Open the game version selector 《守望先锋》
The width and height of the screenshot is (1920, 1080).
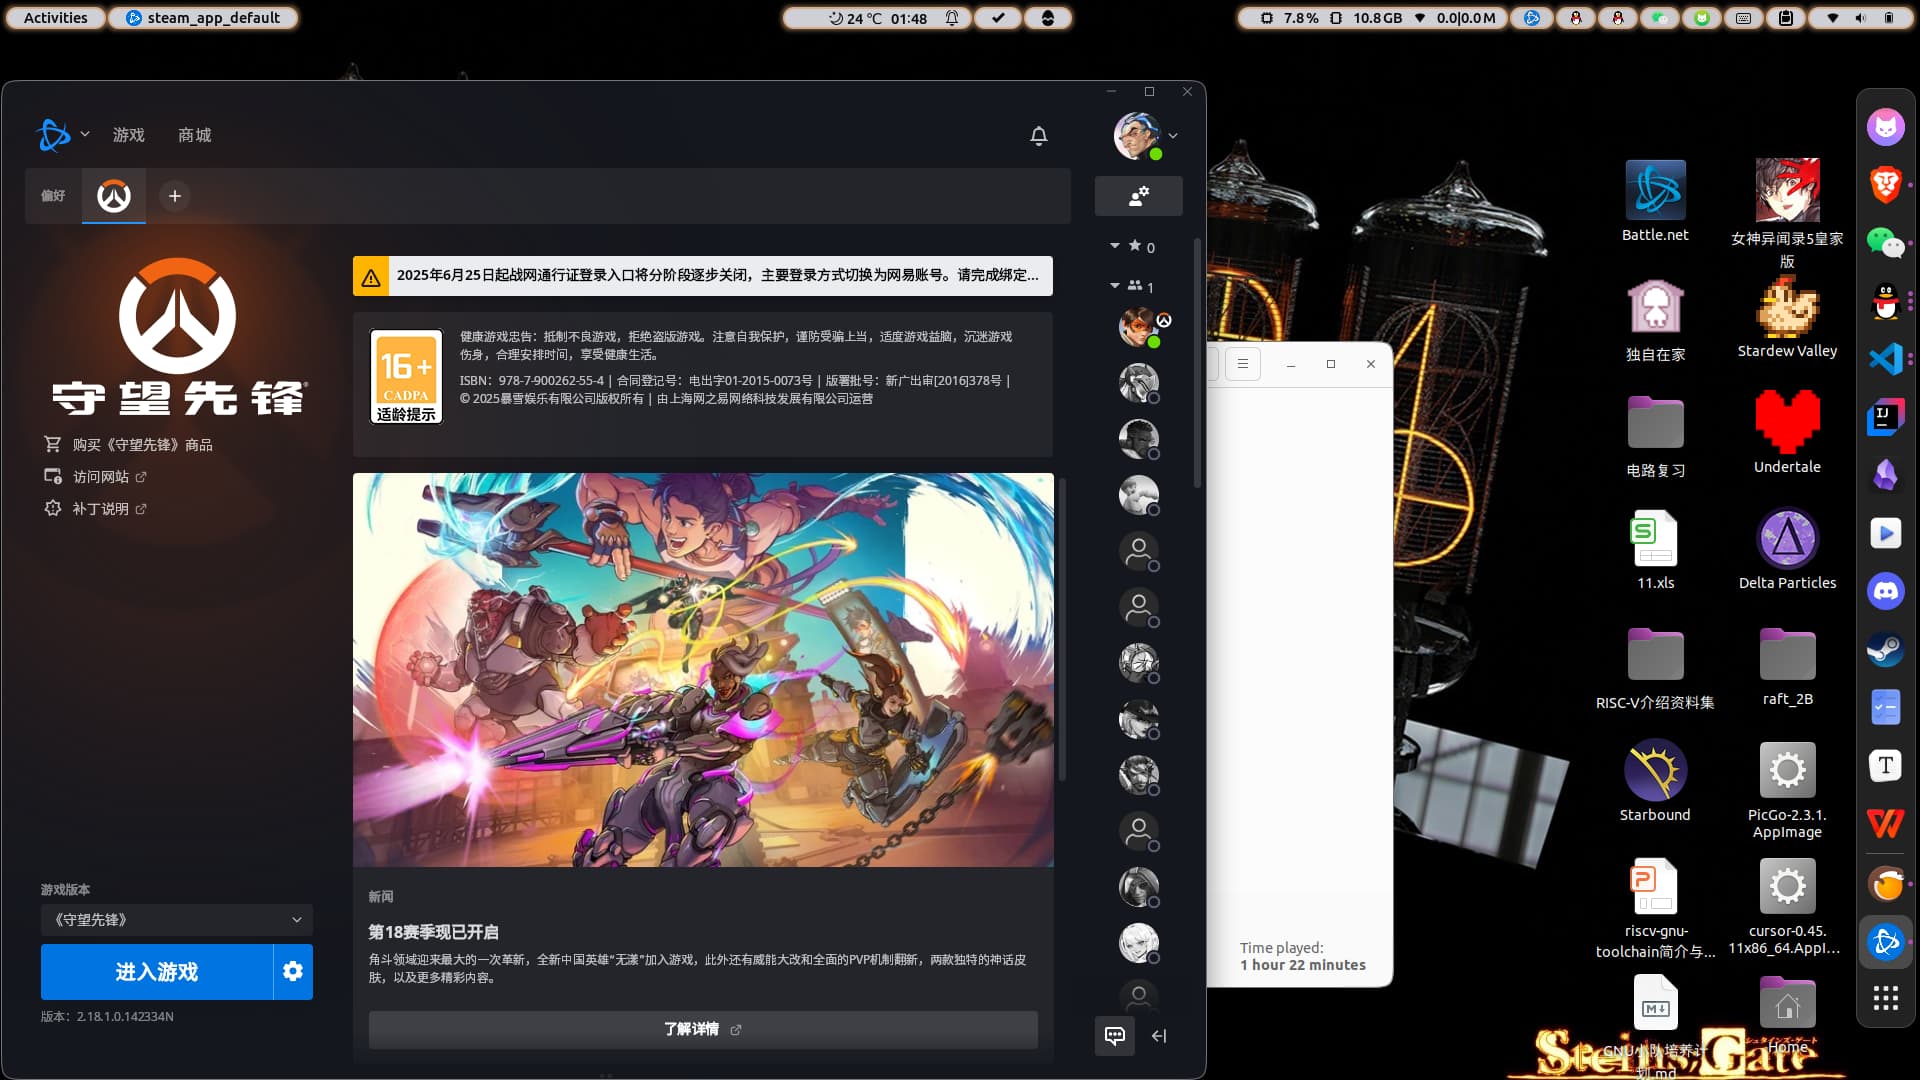click(x=177, y=919)
